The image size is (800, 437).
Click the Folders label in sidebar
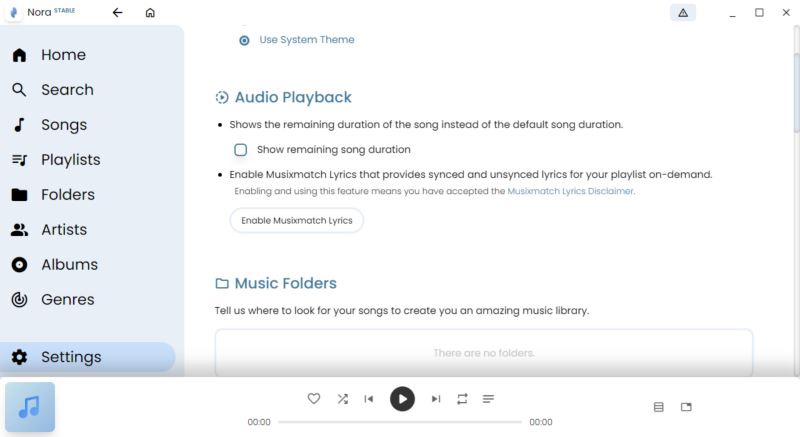point(68,195)
